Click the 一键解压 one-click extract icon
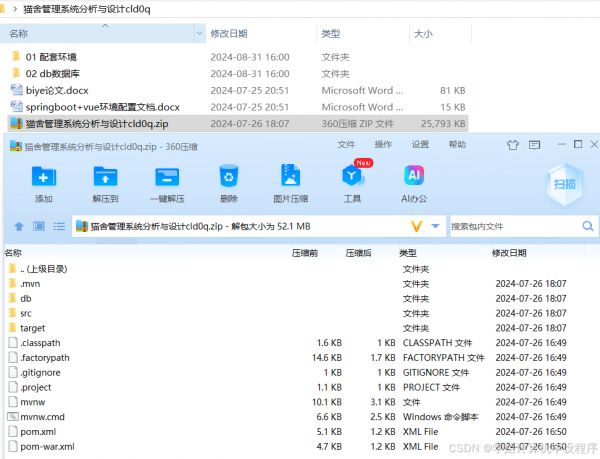600x459 pixels. [167, 176]
